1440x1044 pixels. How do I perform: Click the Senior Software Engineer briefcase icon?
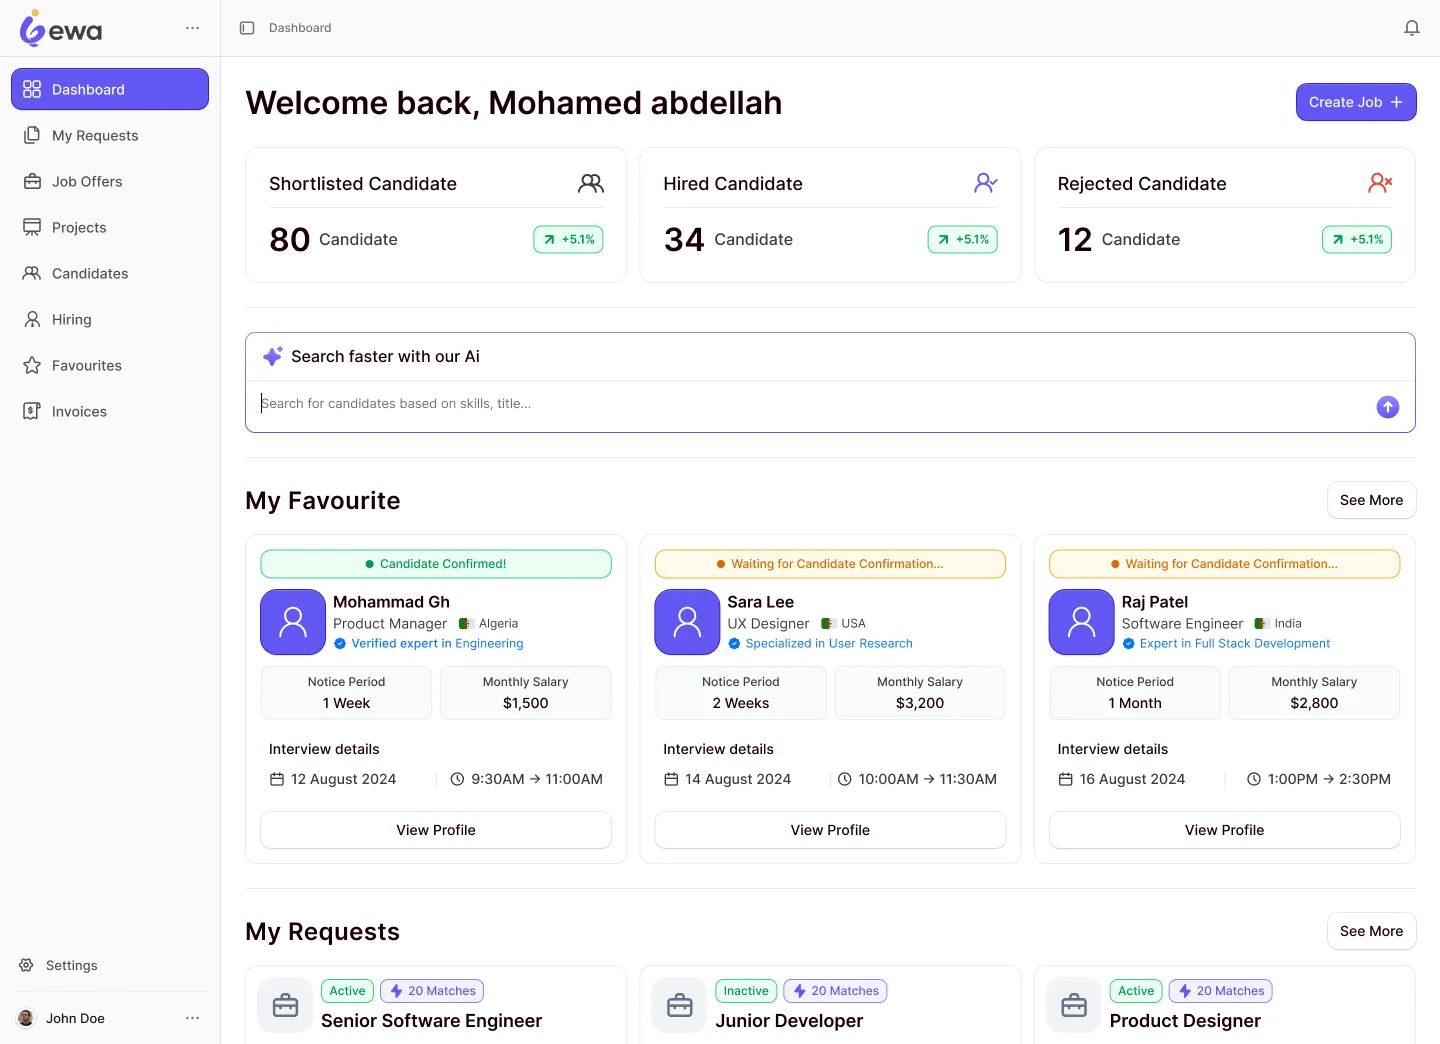[285, 1005]
